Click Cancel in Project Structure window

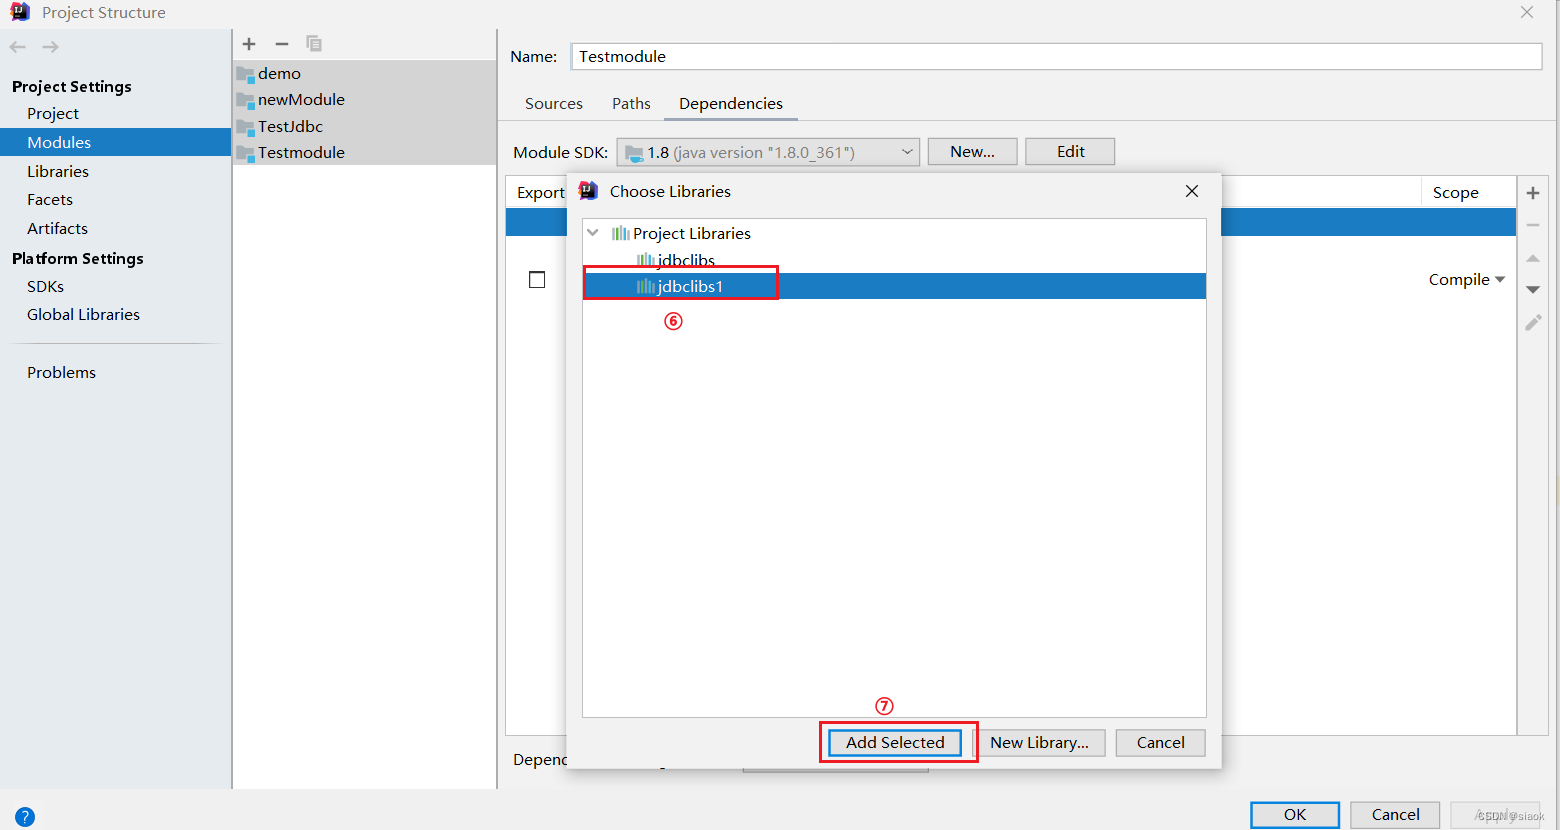pos(1395,815)
